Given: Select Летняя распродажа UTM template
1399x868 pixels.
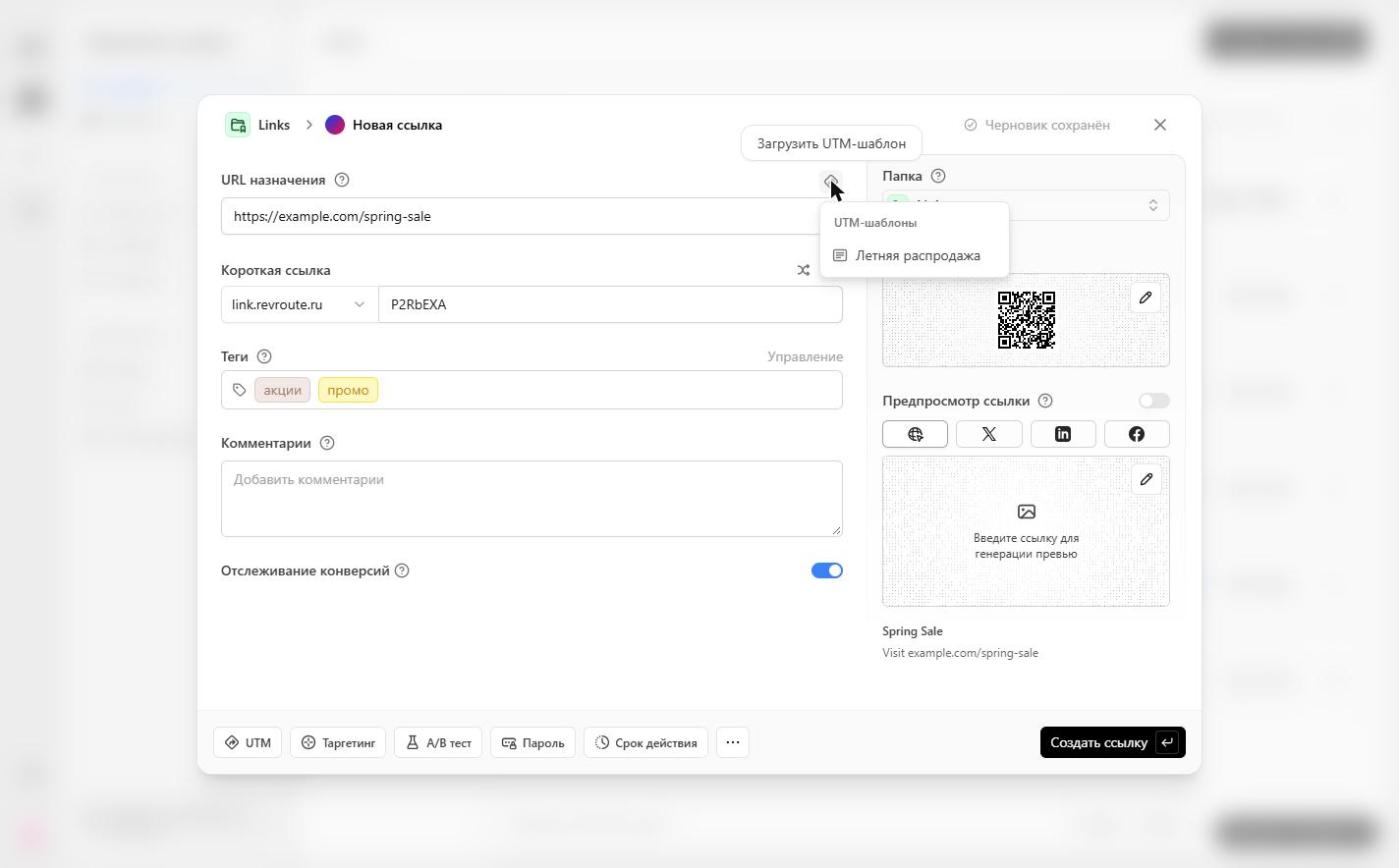Looking at the screenshot, I should tap(915, 256).
